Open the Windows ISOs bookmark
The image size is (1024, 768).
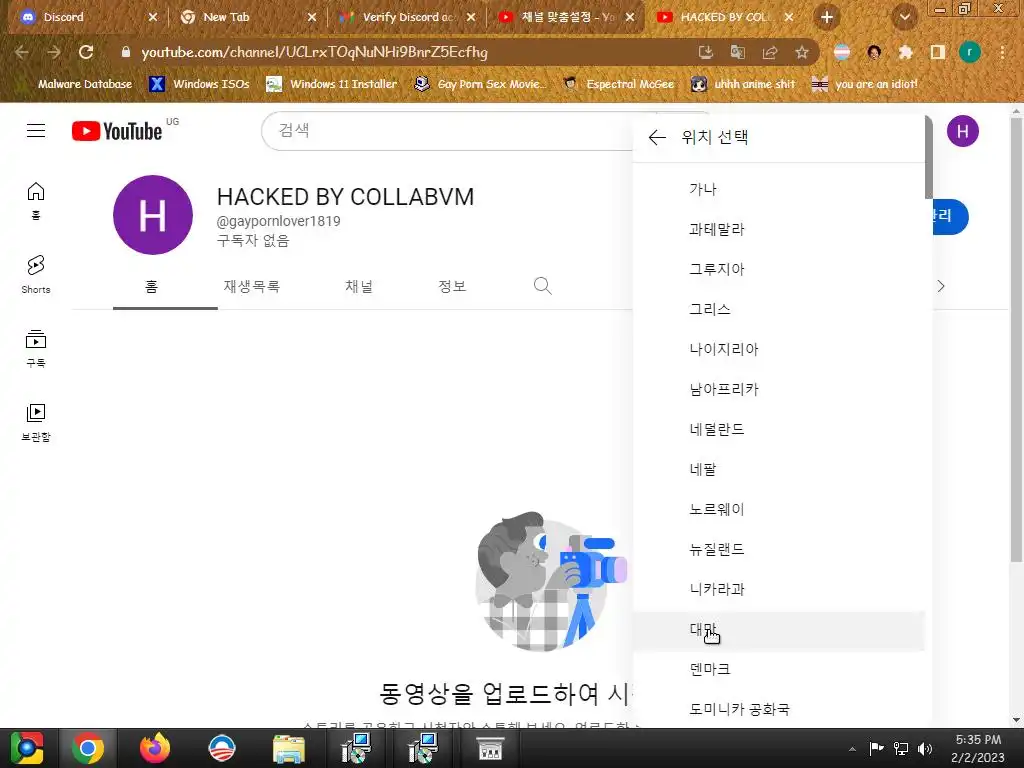click(x=199, y=84)
